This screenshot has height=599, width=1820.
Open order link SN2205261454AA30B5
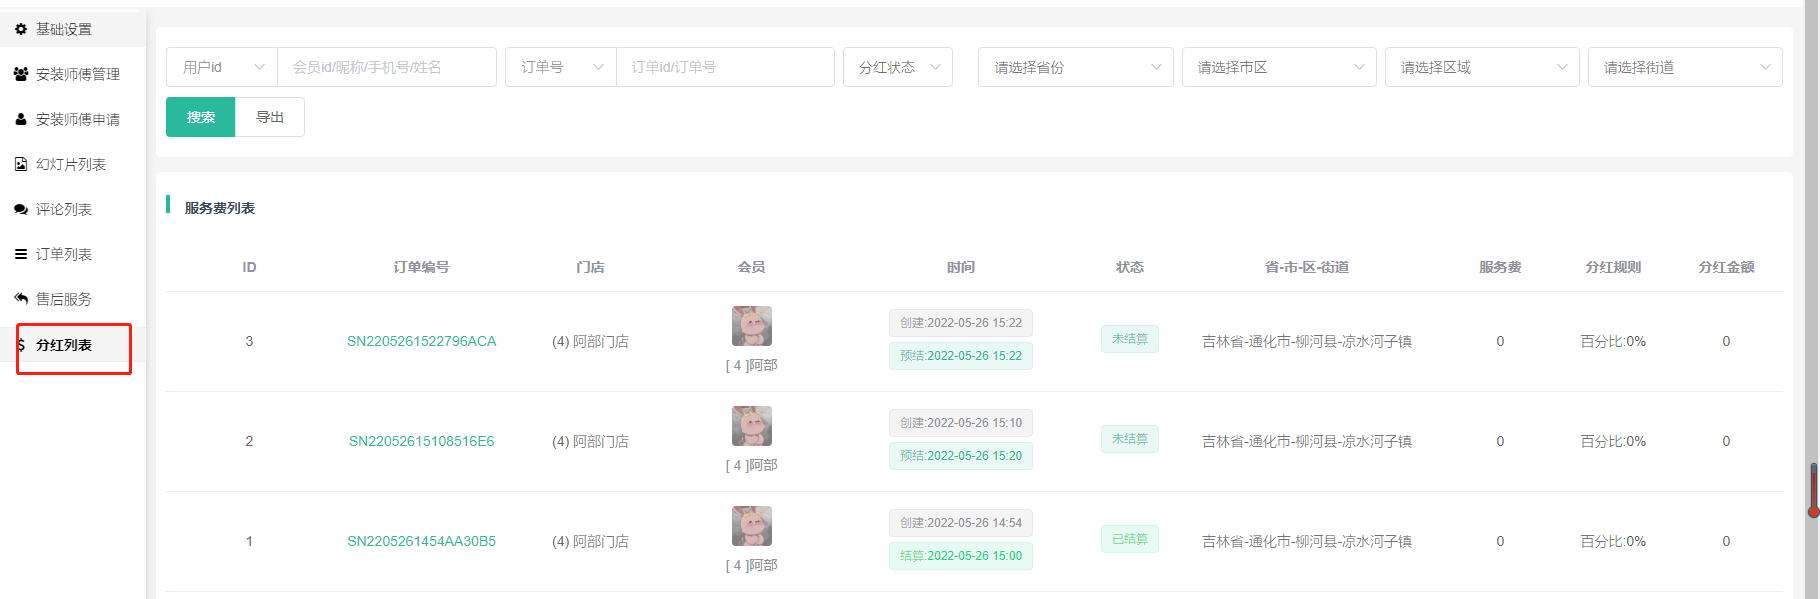tap(421, 541)
